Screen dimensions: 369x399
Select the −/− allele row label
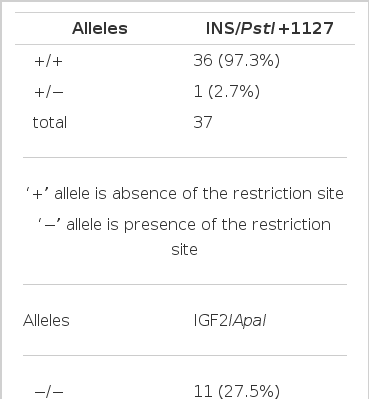point(48,393)
